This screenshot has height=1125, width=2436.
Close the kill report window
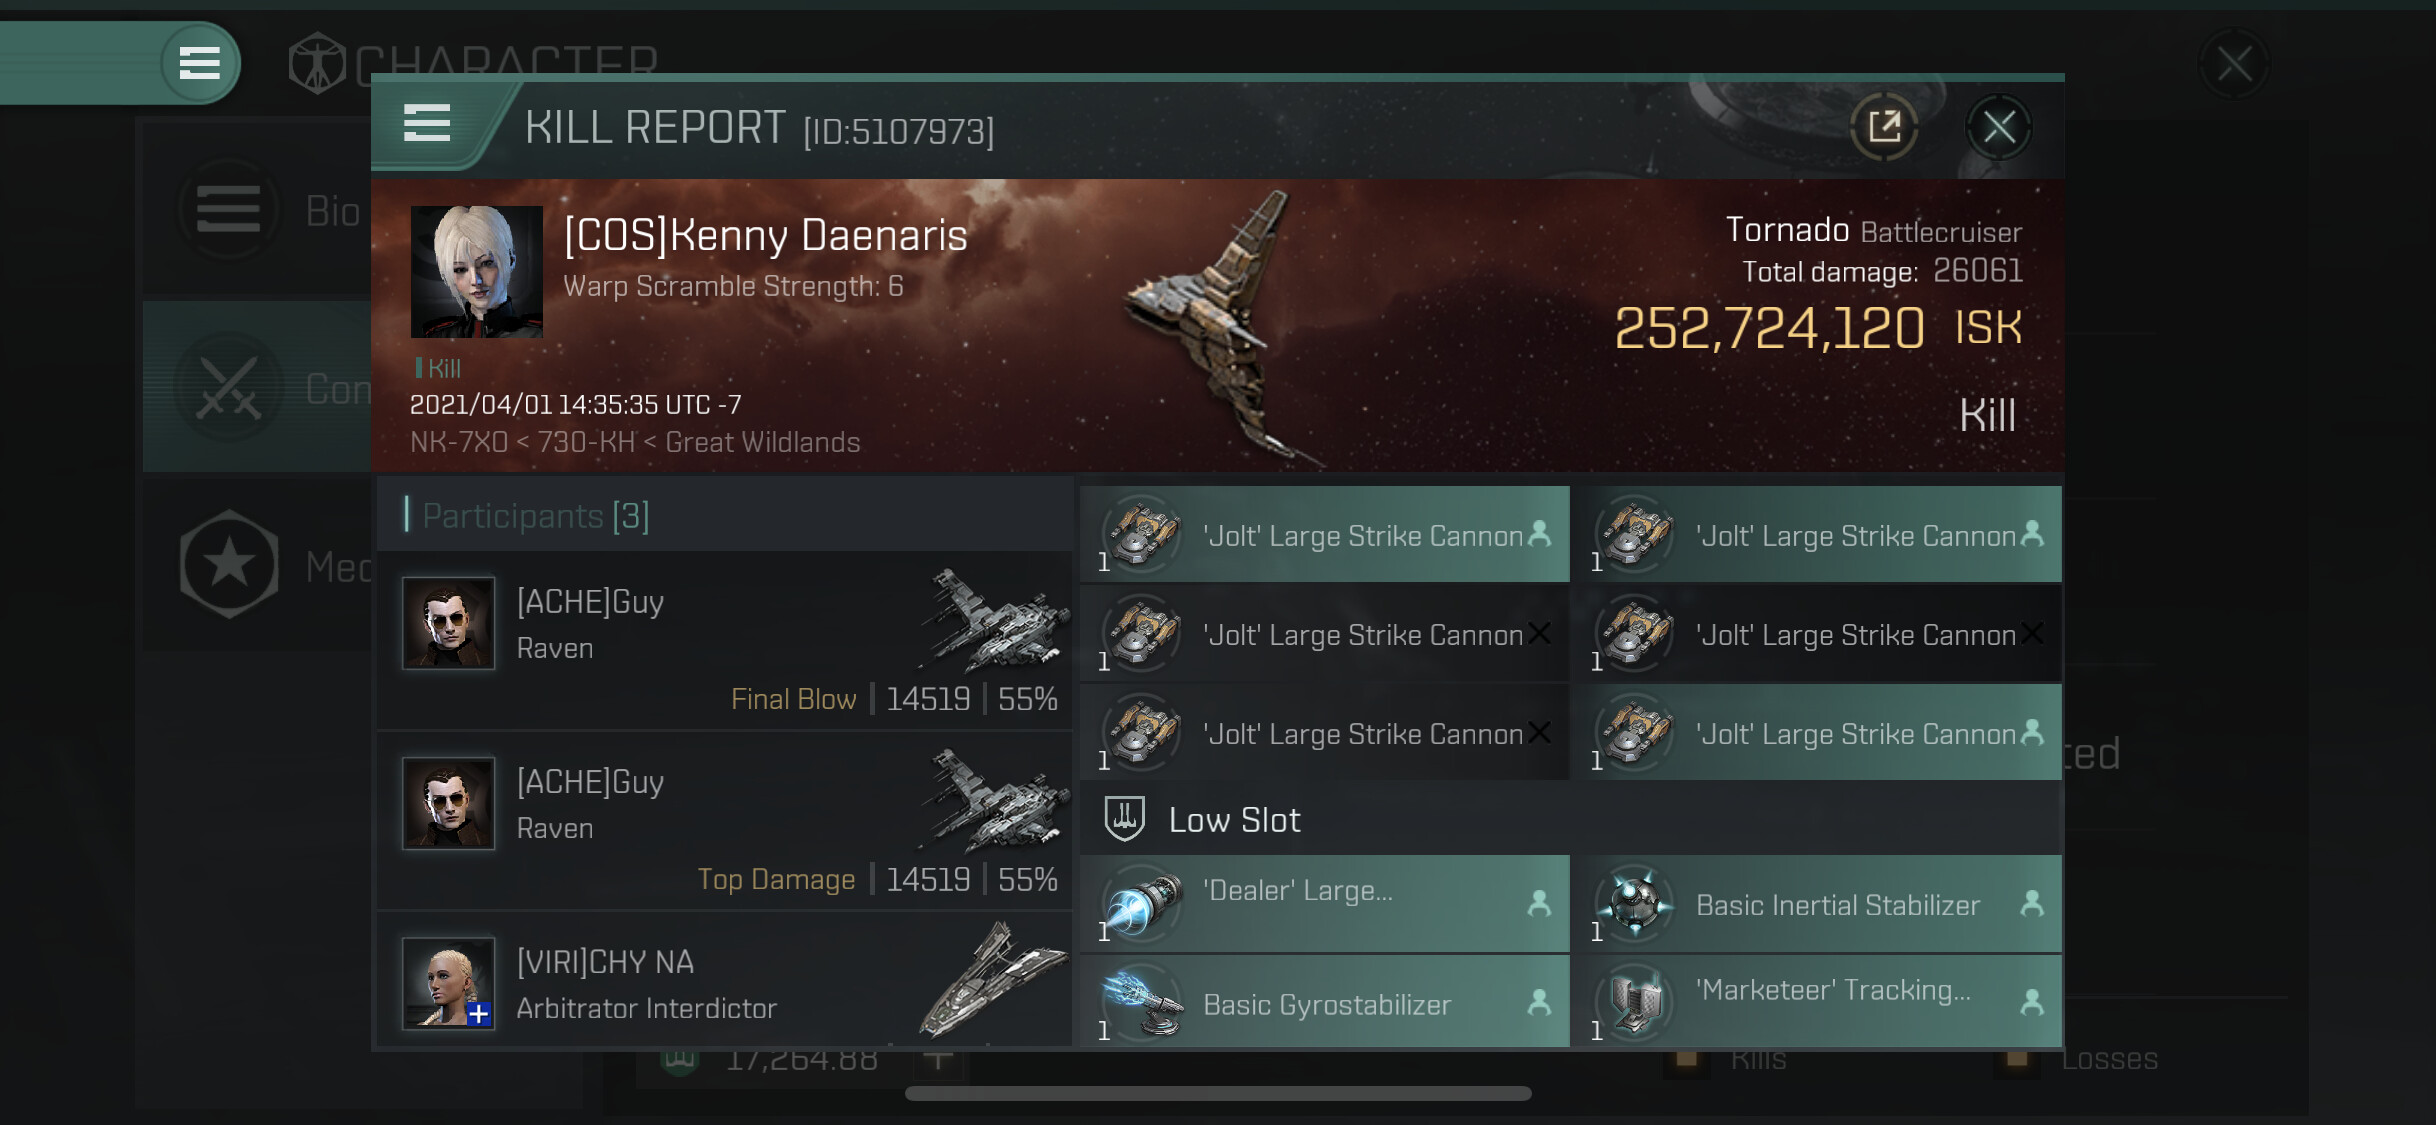click(1999, 127)
